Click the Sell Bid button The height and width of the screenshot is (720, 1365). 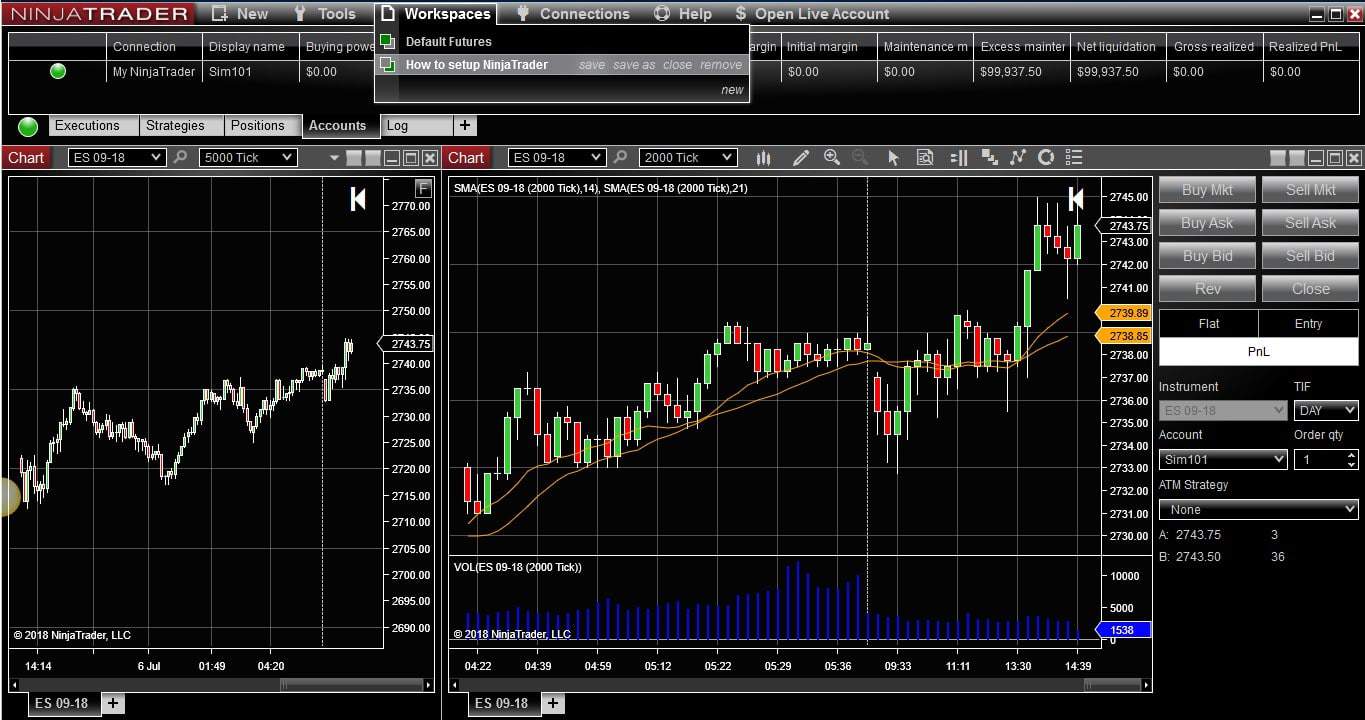pos(1310,256)
